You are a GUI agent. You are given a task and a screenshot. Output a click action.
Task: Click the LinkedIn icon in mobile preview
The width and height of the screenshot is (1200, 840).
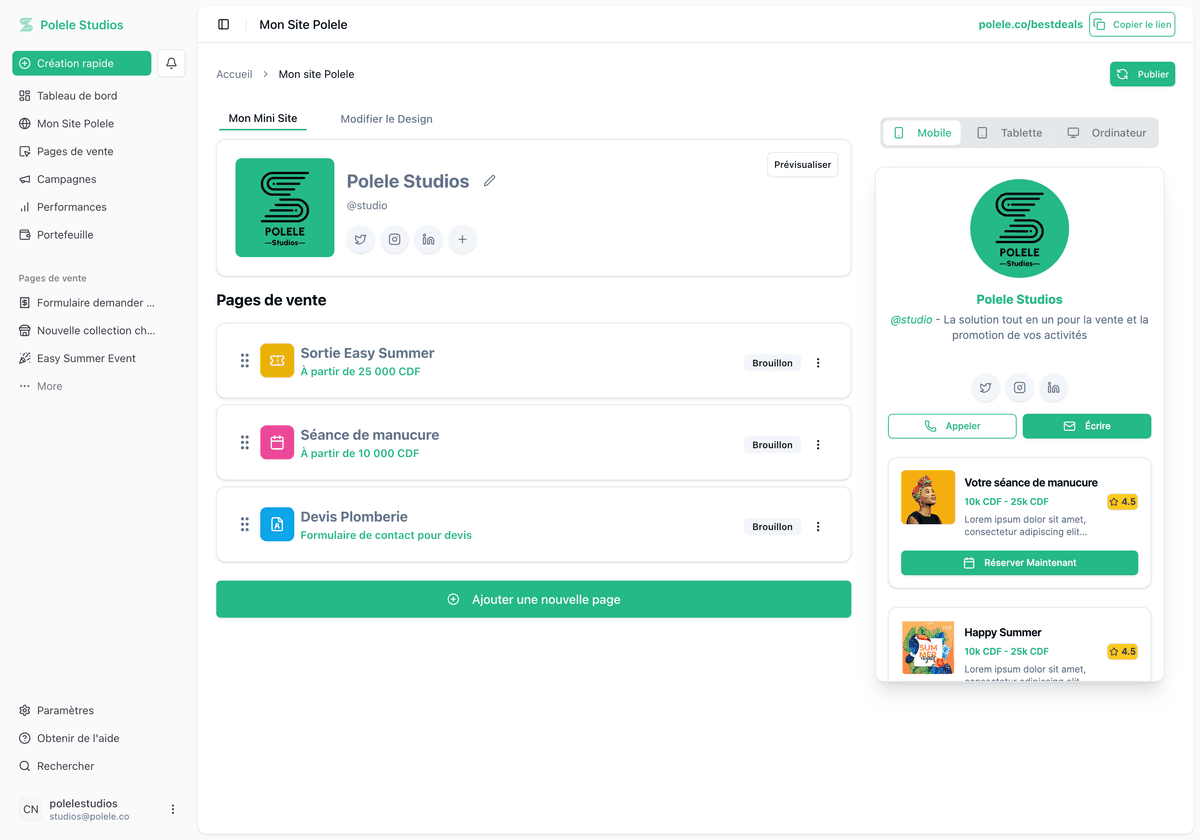coord(1053,388)
